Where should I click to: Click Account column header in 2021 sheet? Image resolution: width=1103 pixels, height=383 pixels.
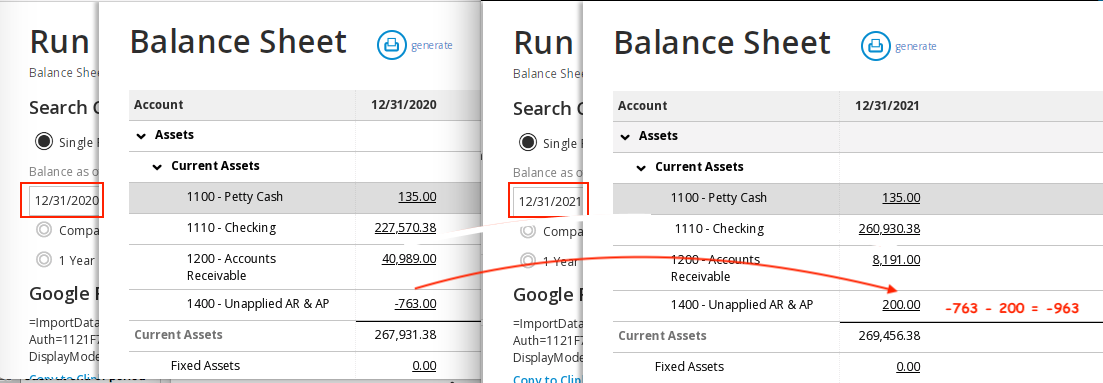pyautogui.click(x=642, y=106)
